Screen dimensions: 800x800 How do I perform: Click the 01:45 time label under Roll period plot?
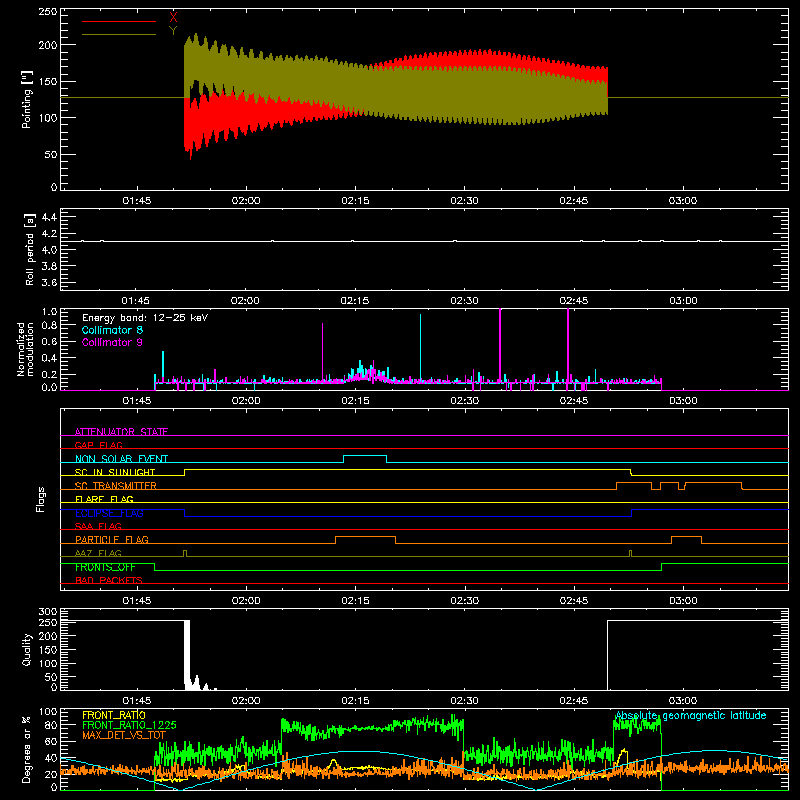point(136,301)
